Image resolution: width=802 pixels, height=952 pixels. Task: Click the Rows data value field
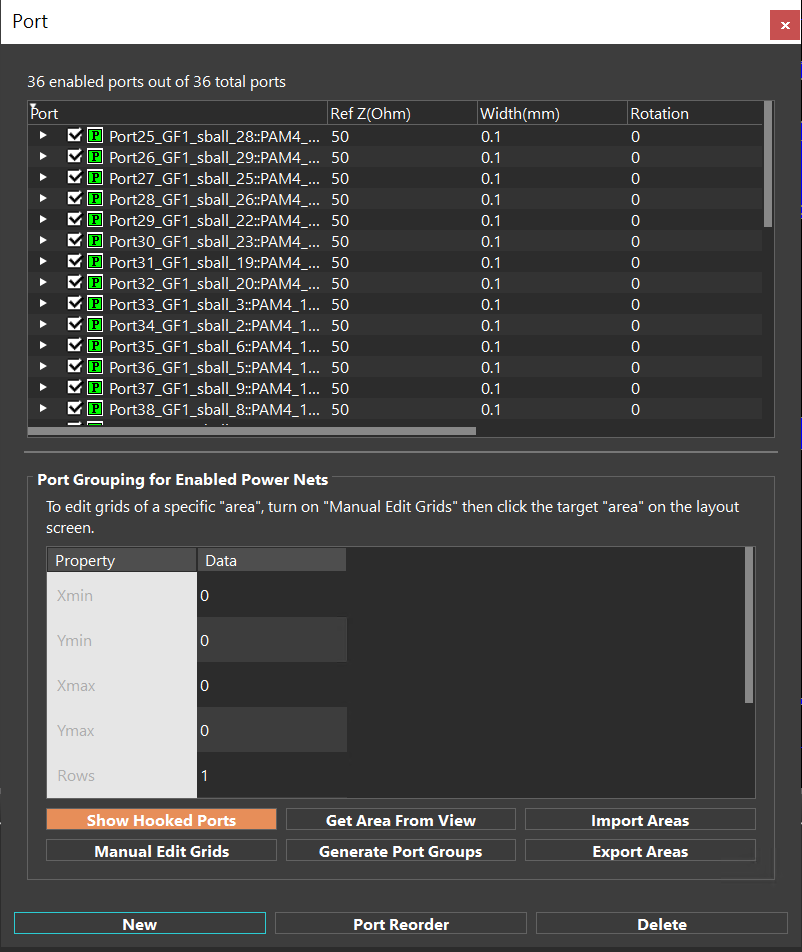point(272,775)
